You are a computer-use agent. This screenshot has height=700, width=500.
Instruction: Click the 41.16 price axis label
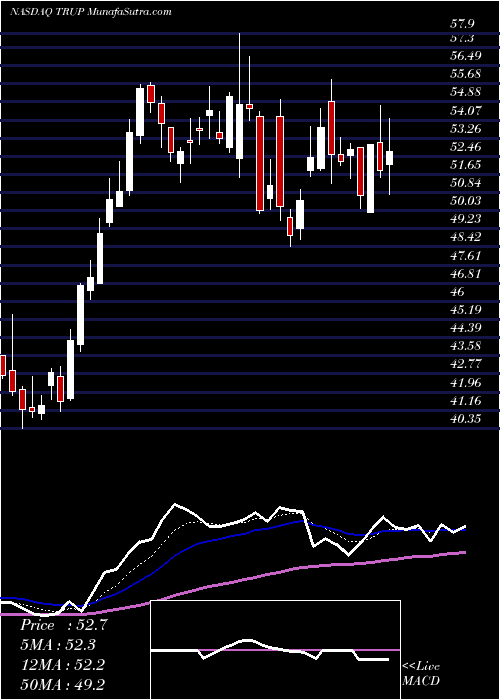(466, 401)
